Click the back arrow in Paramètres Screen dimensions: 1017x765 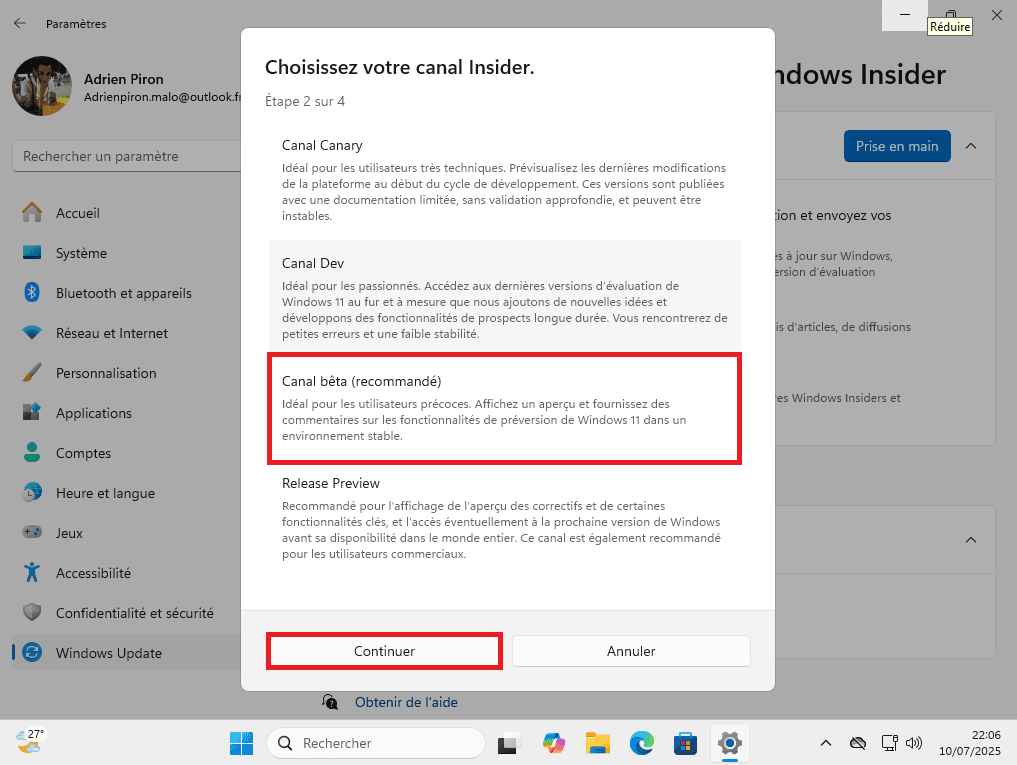click(x=20, y=23)
